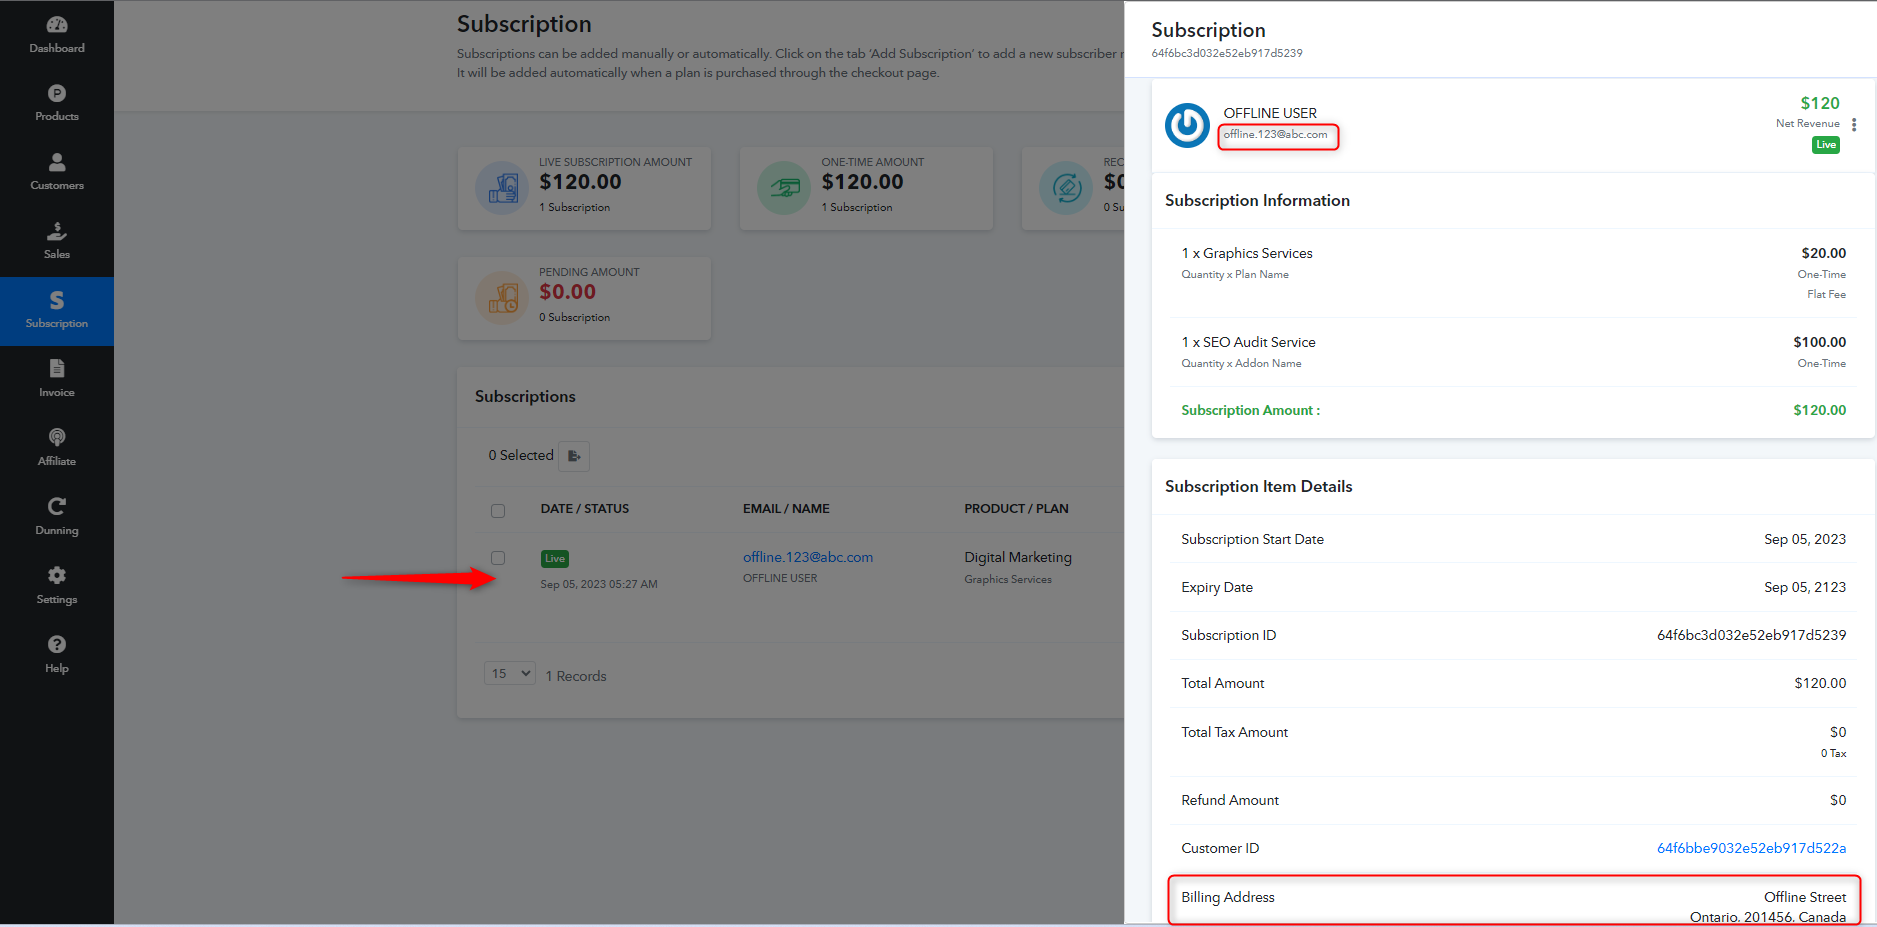Go to Products in sidebar
This screenshot has height=927, width=1877.
(57, 103)
